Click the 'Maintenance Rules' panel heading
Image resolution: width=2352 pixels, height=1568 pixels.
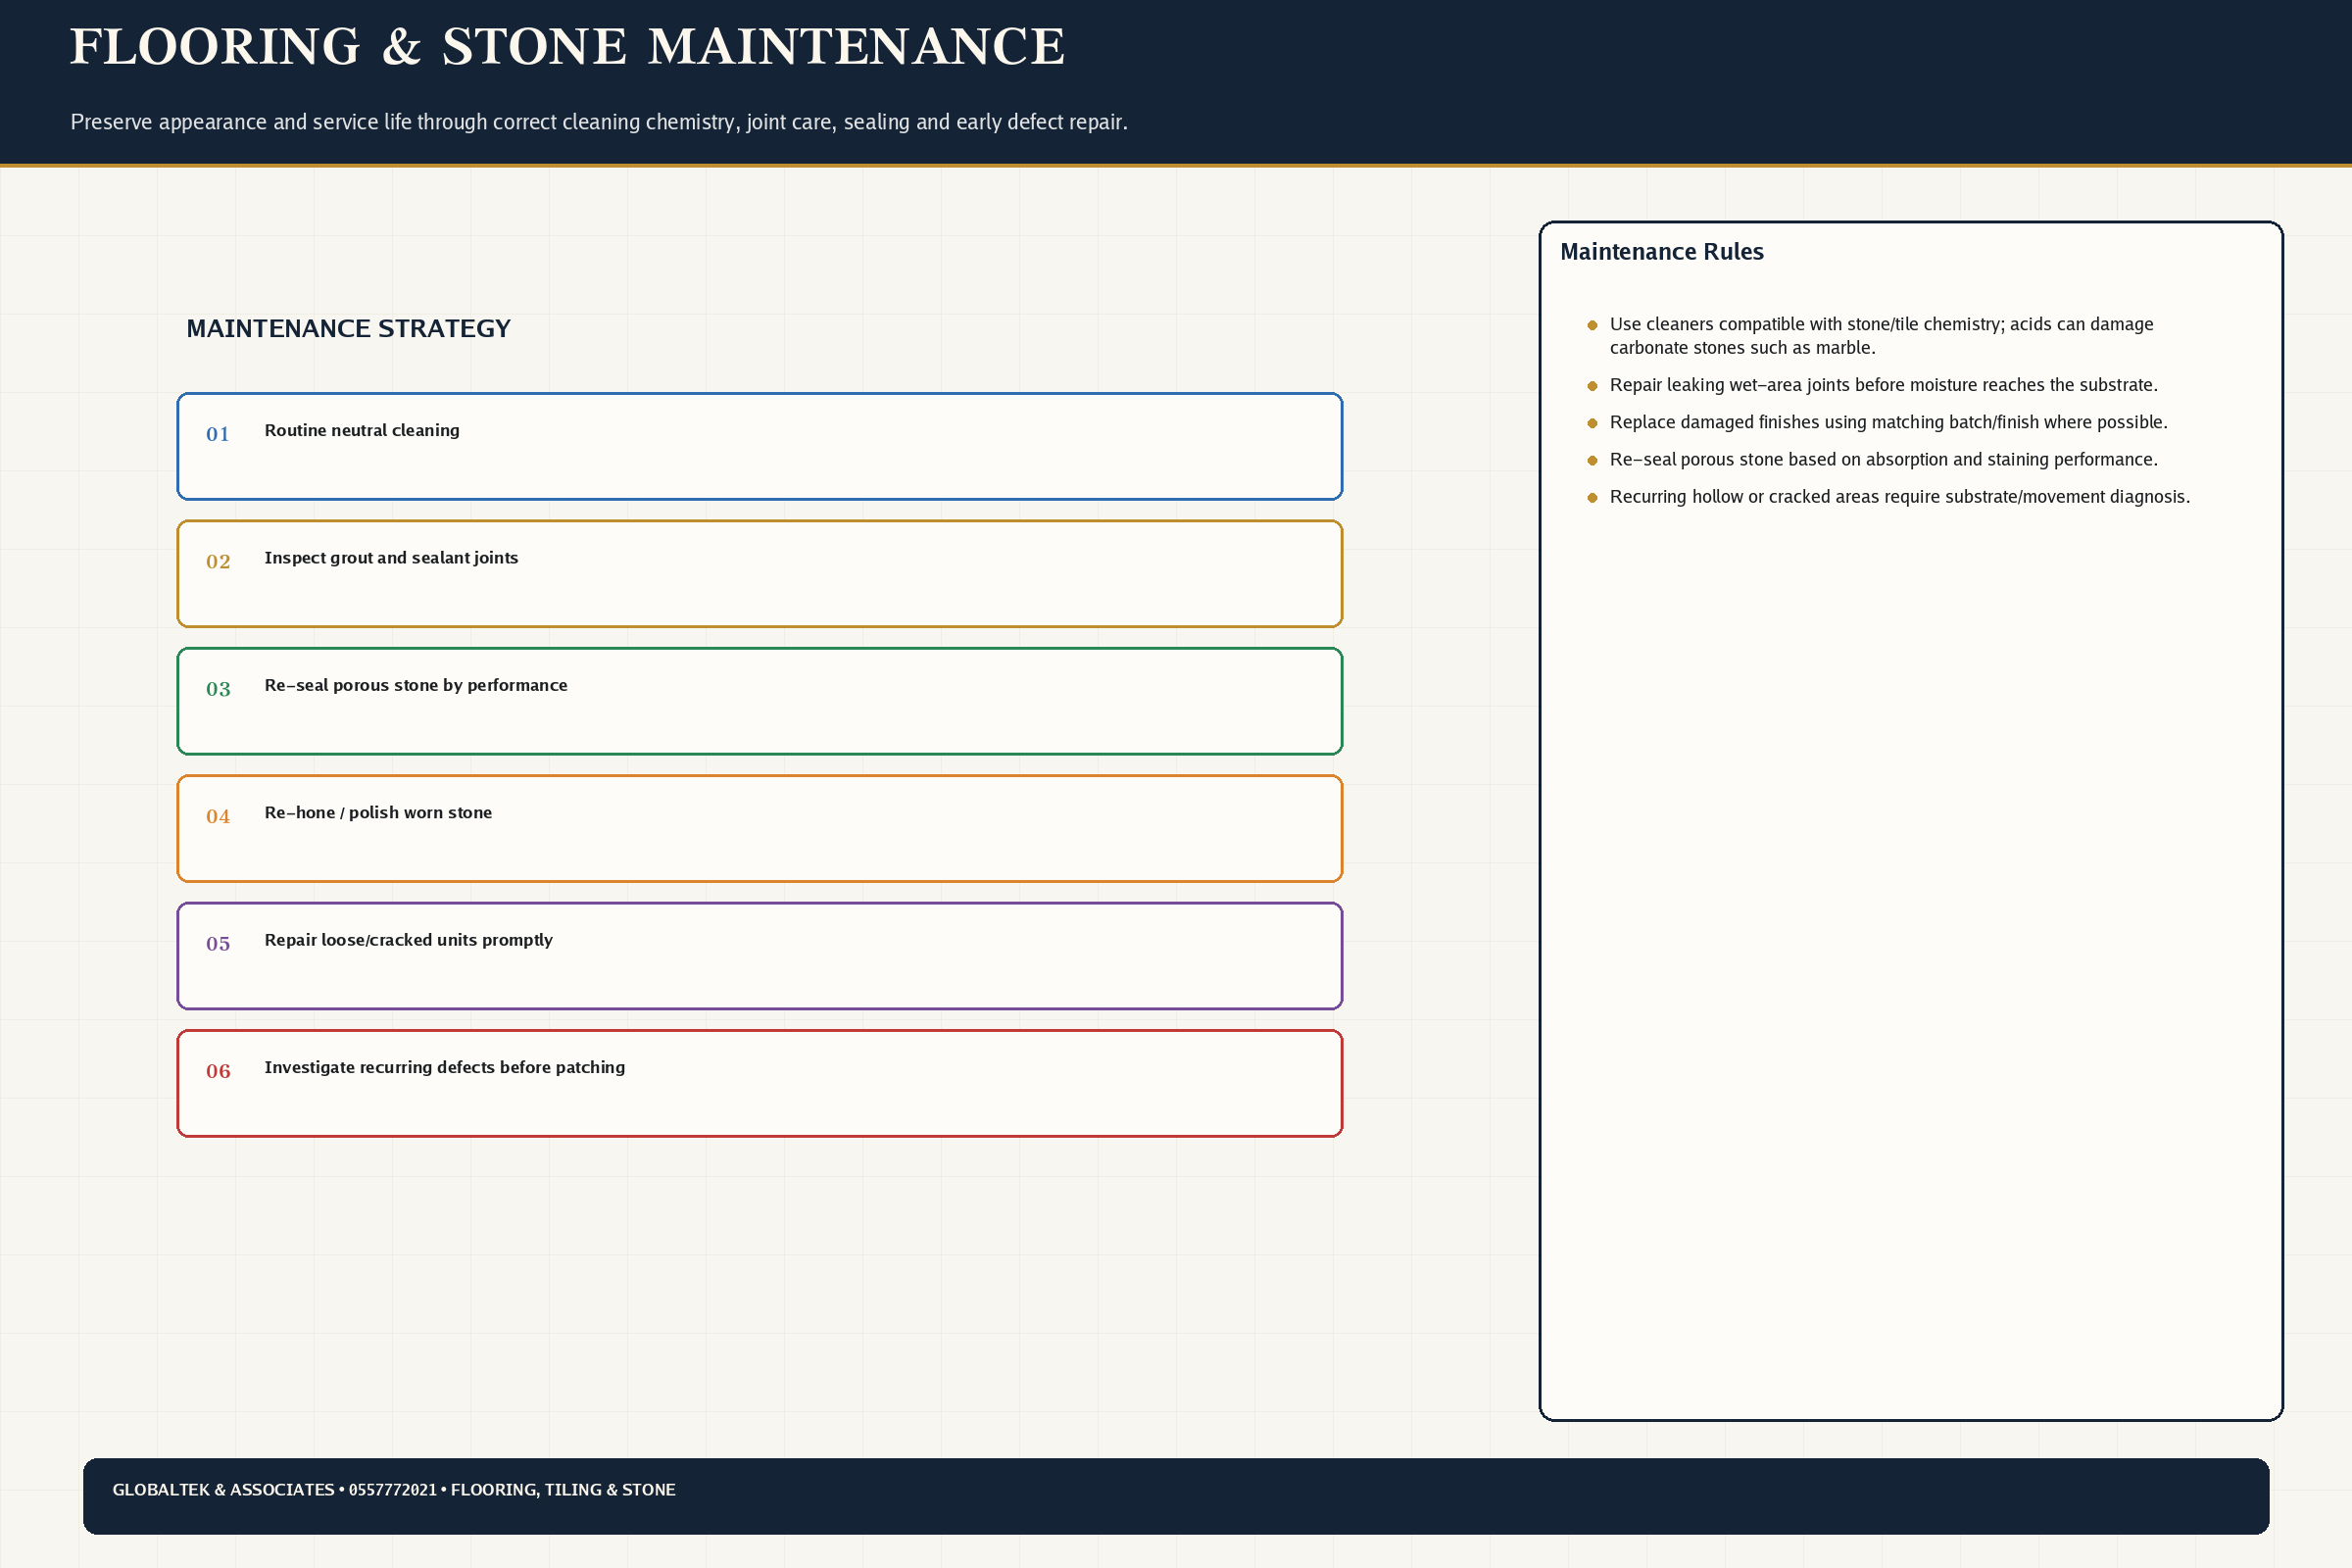pos(1661,252)
